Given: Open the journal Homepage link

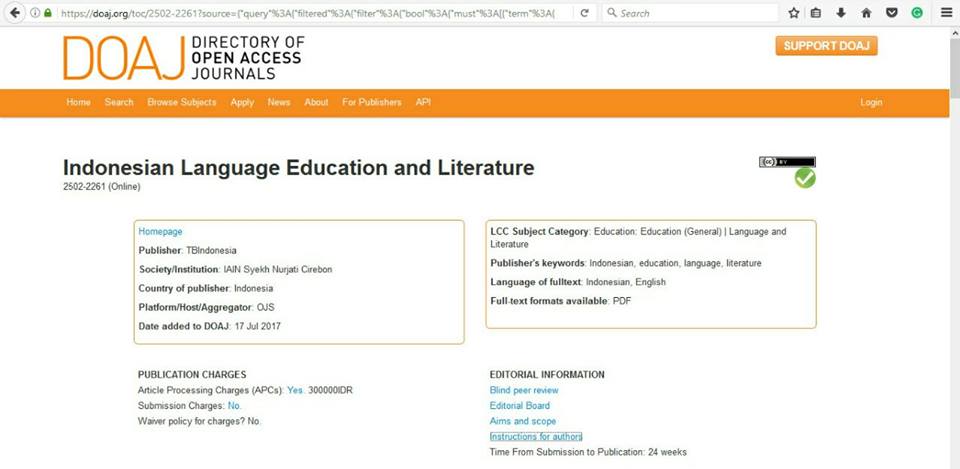Looking at the screenshot, I should coord(160,231).
